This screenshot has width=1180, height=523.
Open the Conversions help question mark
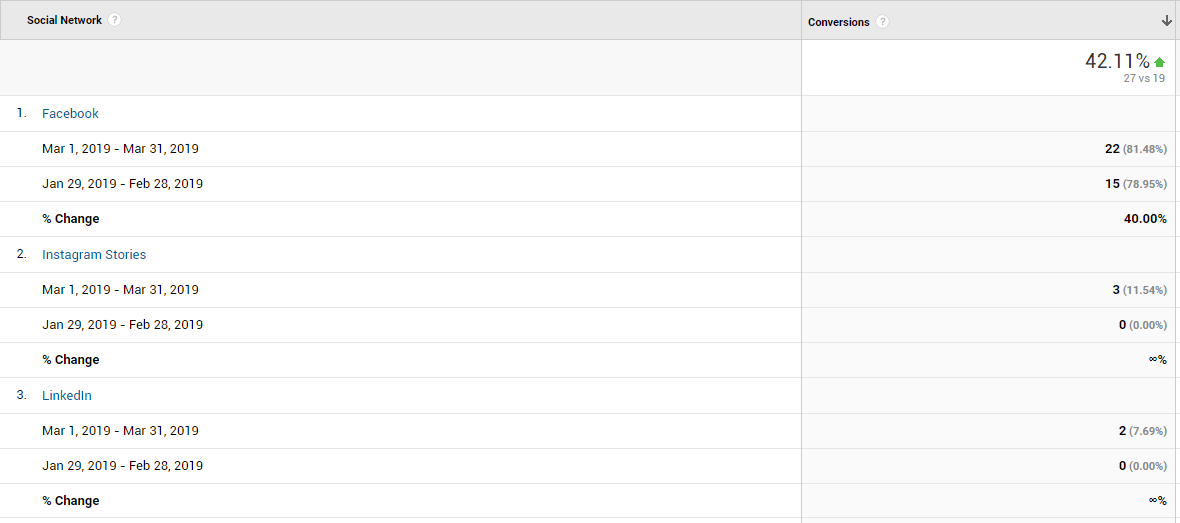point(882,22)
